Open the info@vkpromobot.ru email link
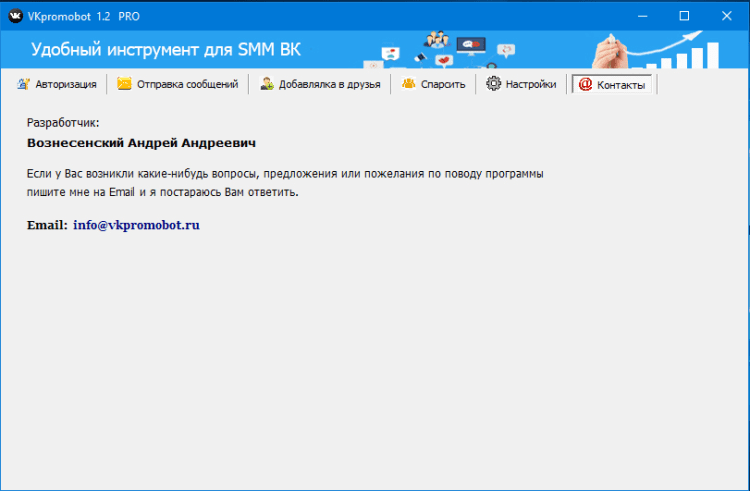 point(136,225)
